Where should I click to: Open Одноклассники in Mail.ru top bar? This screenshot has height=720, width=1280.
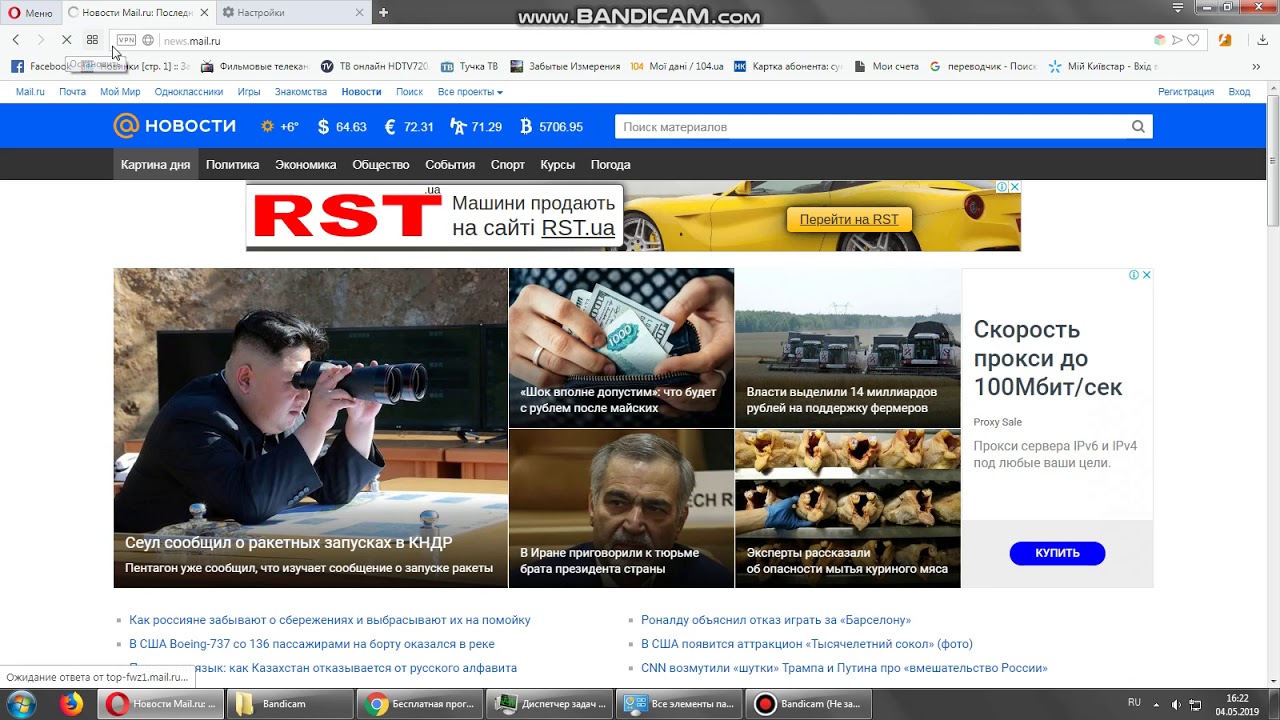click(189, 92)
